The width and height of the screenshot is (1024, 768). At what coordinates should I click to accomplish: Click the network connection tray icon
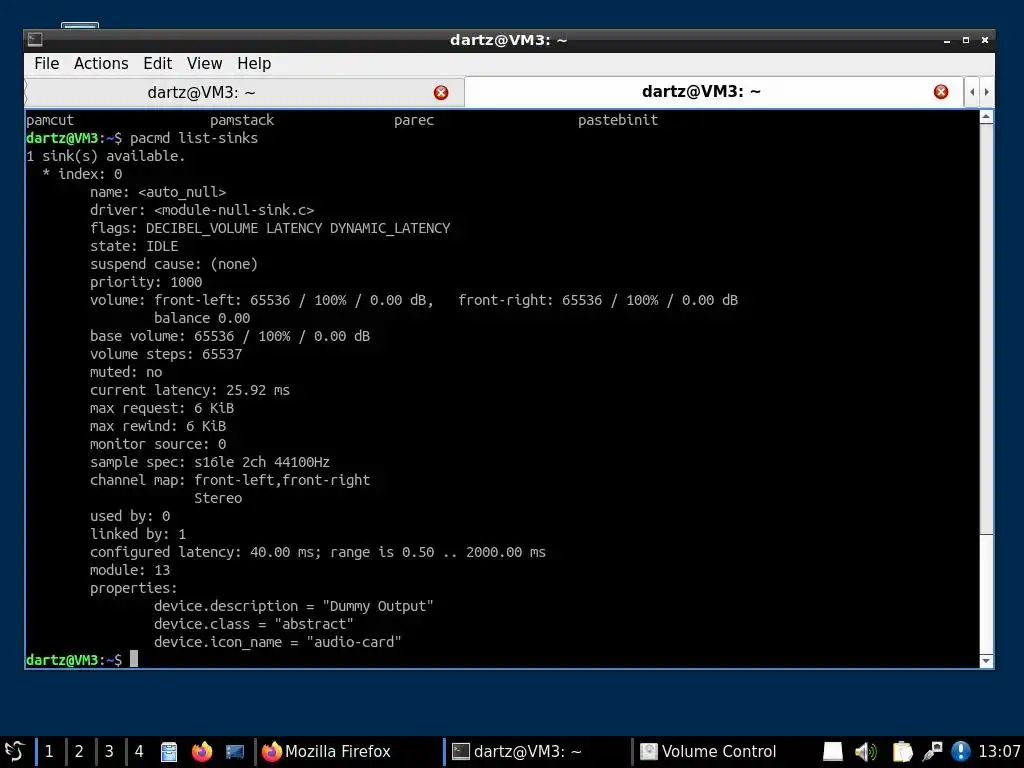[933, 752]
